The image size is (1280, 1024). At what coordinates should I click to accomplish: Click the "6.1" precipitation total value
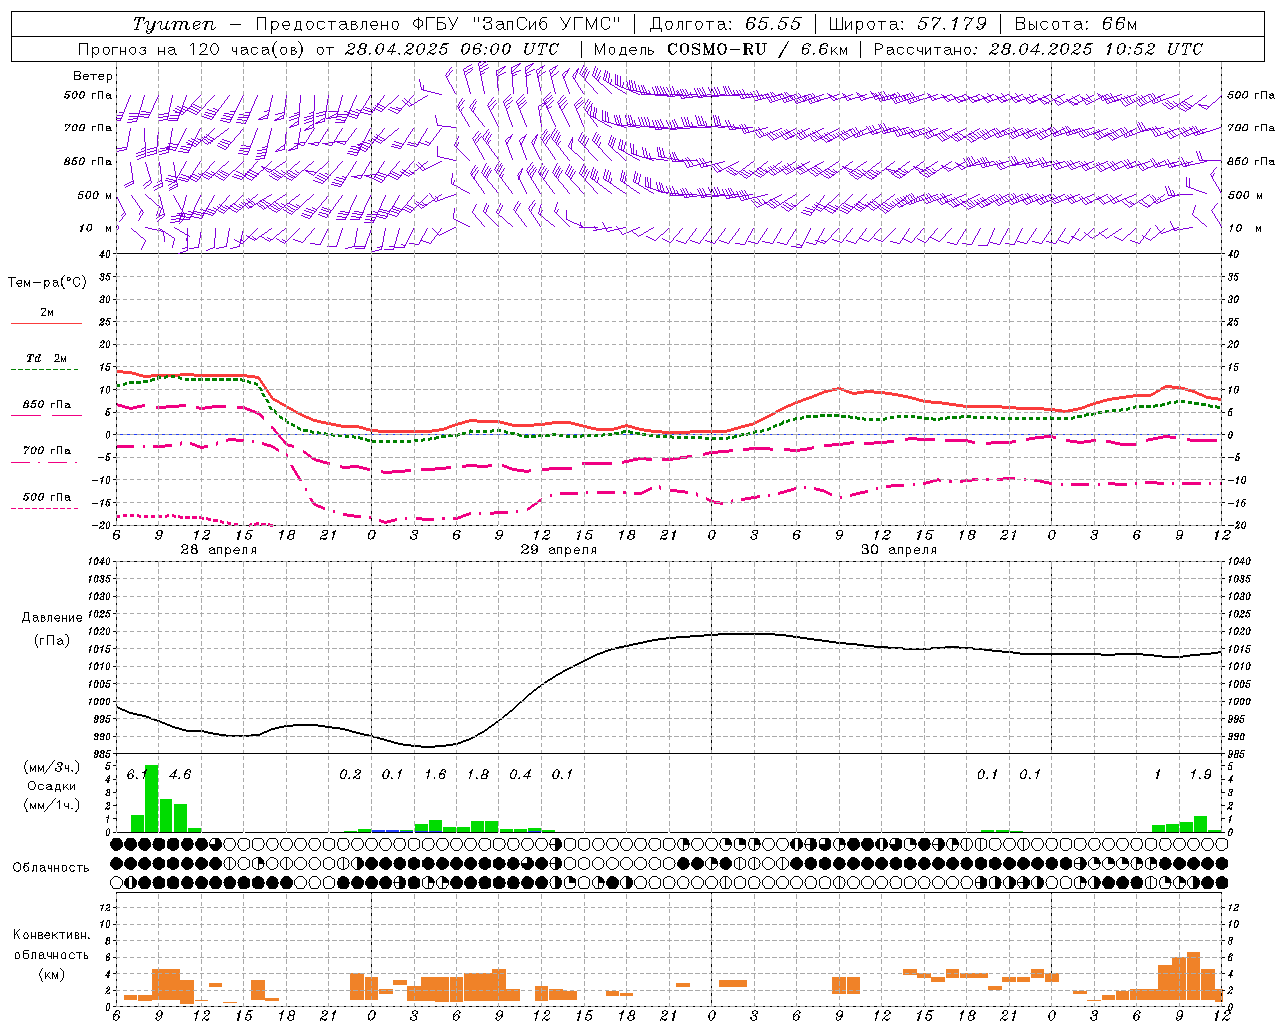click(x=137, y=775)
